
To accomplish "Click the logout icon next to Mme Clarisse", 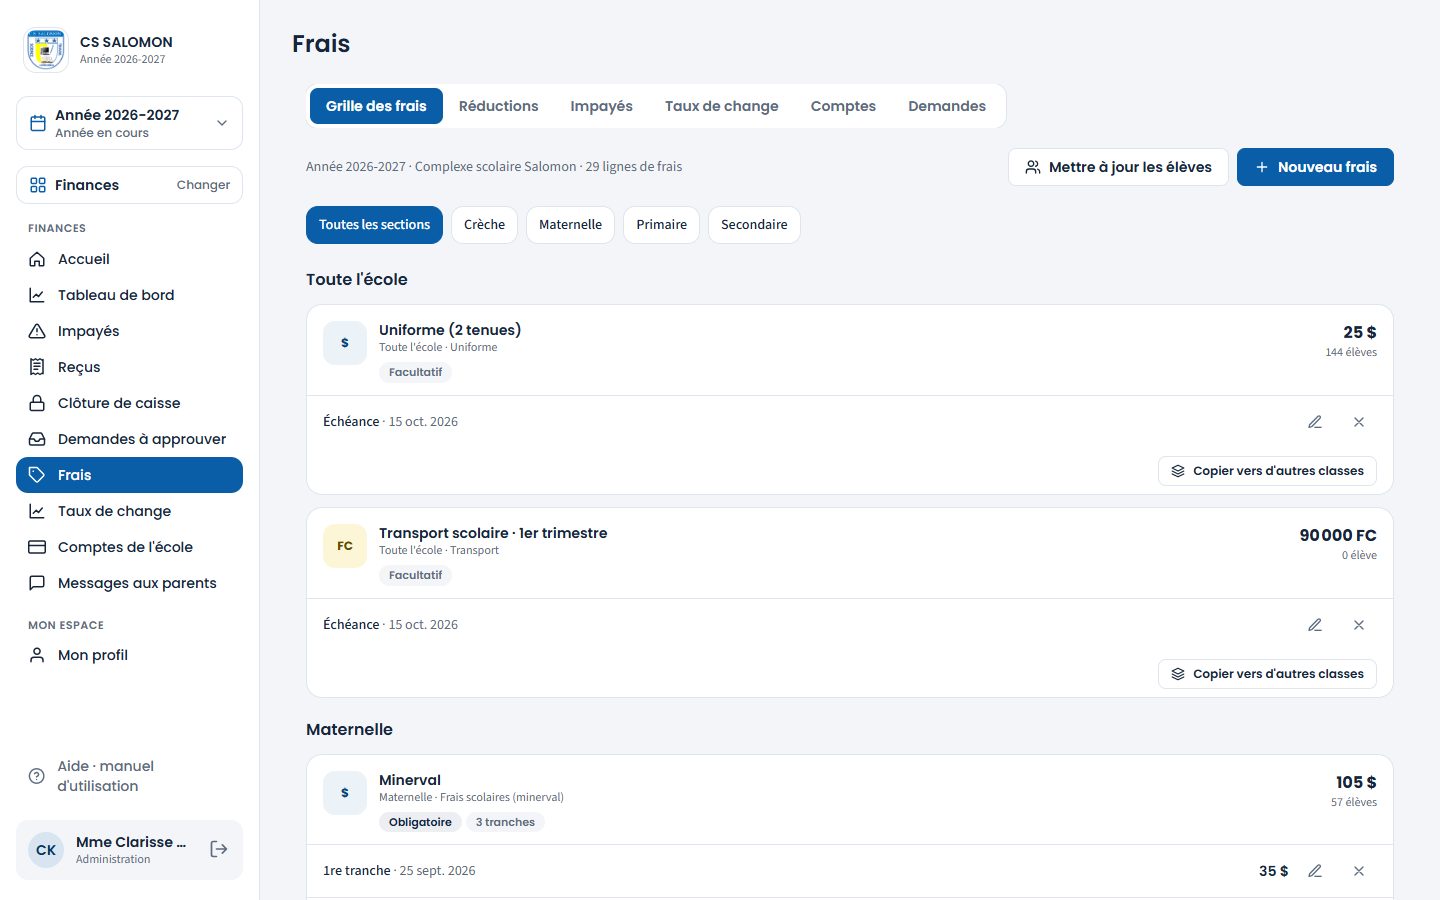I will [x=219, y=849].
